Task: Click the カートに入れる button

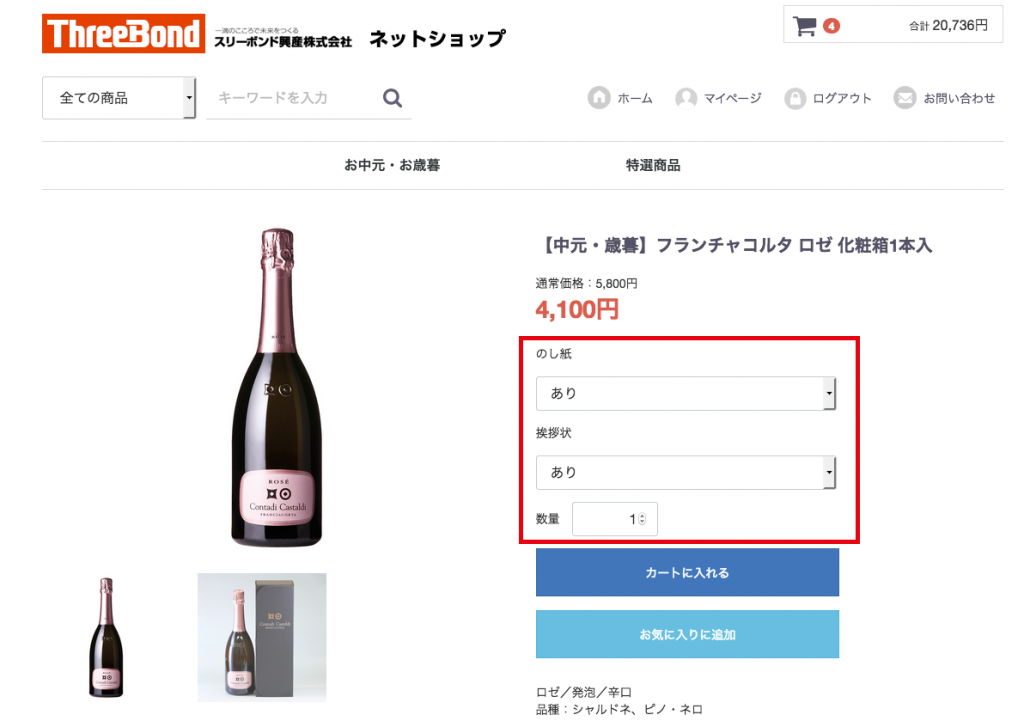Action: pyautogui.click(x=687, y=573)
